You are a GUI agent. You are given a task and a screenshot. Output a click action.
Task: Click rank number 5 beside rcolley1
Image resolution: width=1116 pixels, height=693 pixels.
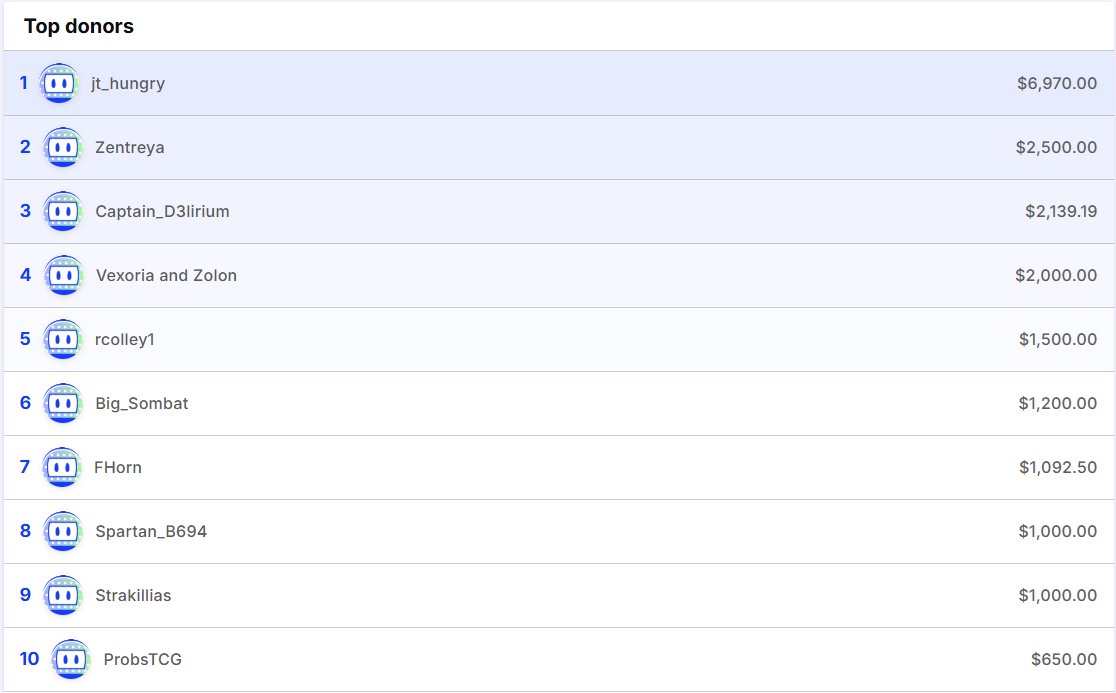(x=25, y=339)
